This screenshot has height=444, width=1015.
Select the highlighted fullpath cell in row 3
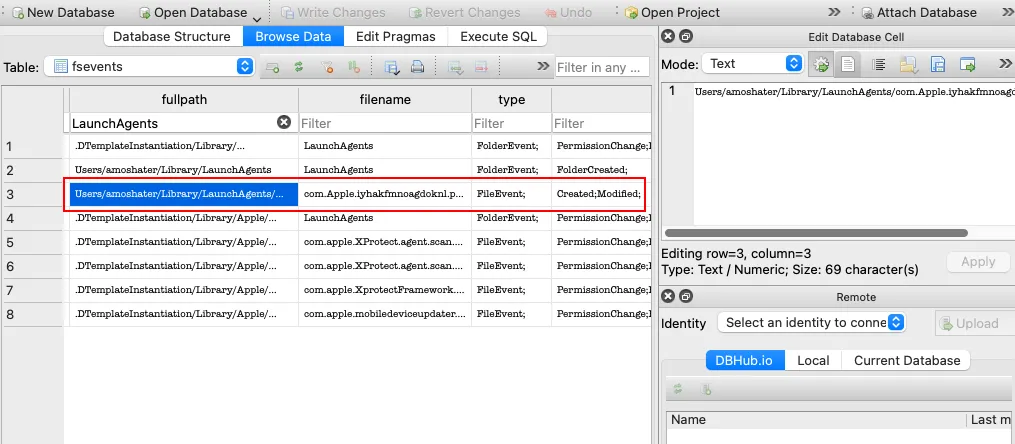coord(184,194)
